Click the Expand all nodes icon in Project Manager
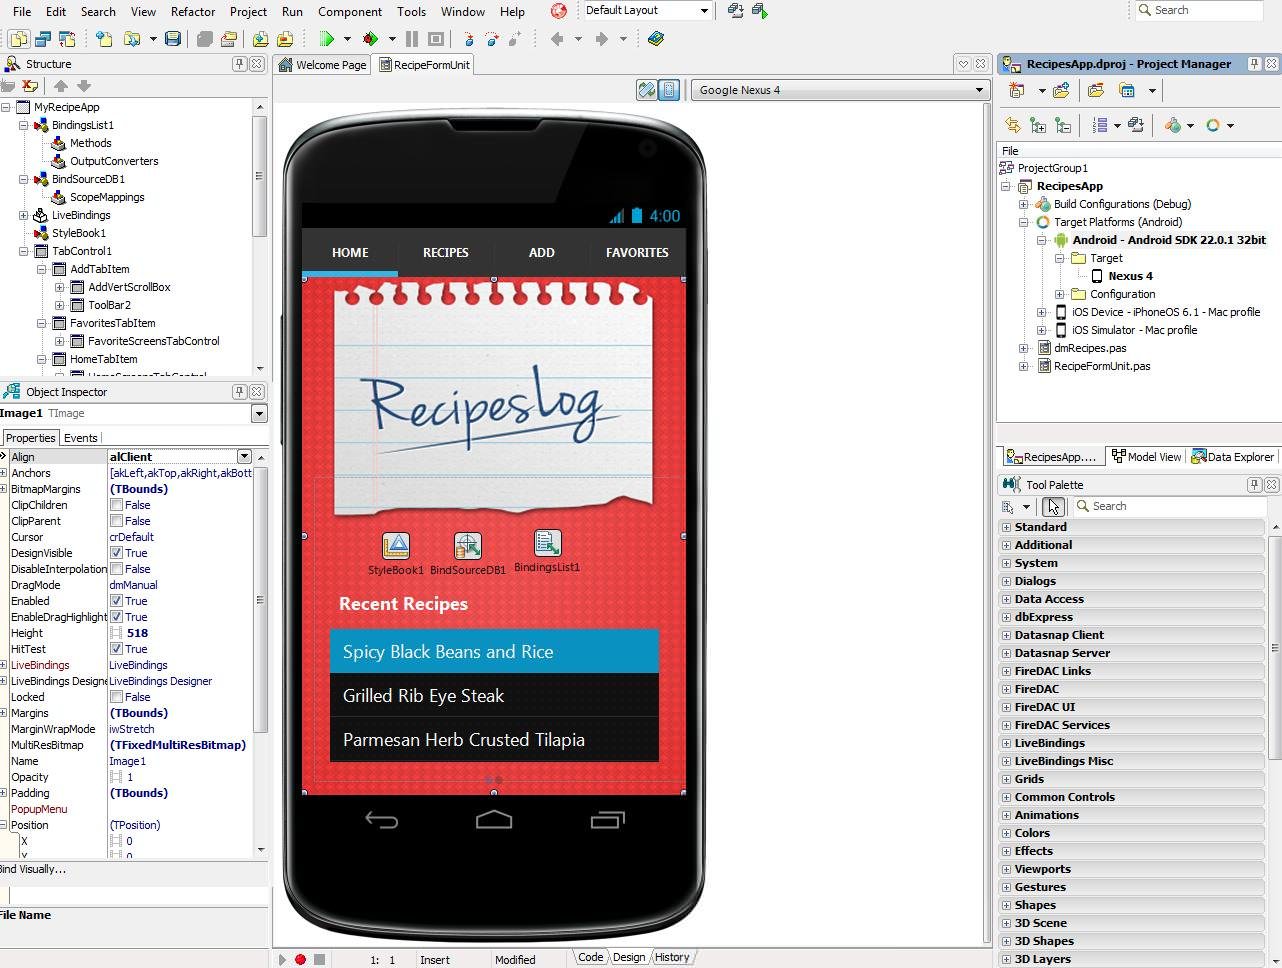Screen dimensions: 1282x968 [x=1038, y=125]
